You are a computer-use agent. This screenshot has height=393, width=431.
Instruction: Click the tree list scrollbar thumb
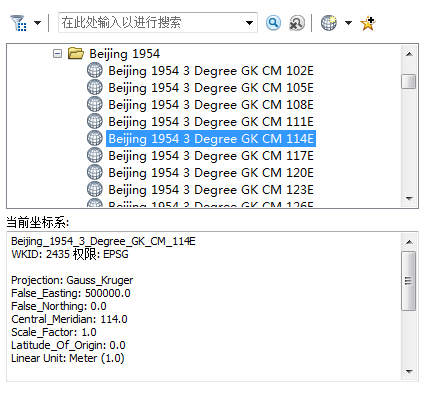pyautogui.click(x=409, y=81)
